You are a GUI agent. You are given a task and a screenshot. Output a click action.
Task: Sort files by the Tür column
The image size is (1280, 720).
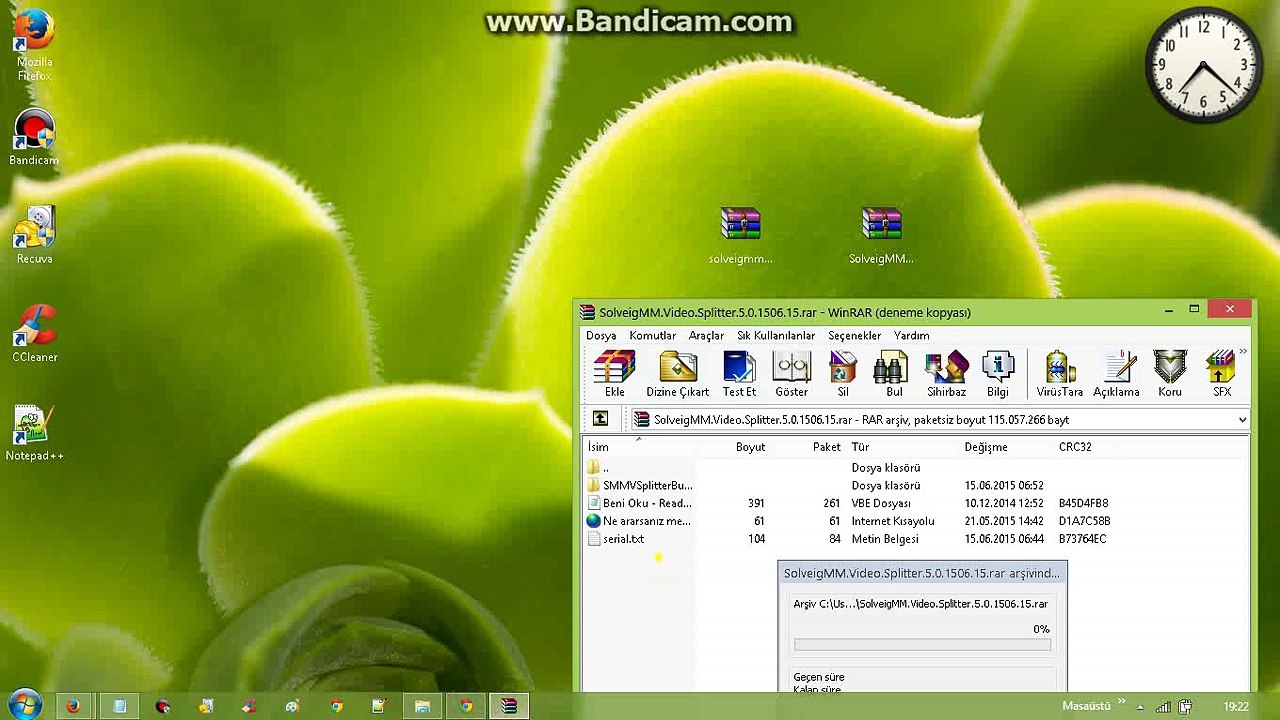tap(860, 447)
